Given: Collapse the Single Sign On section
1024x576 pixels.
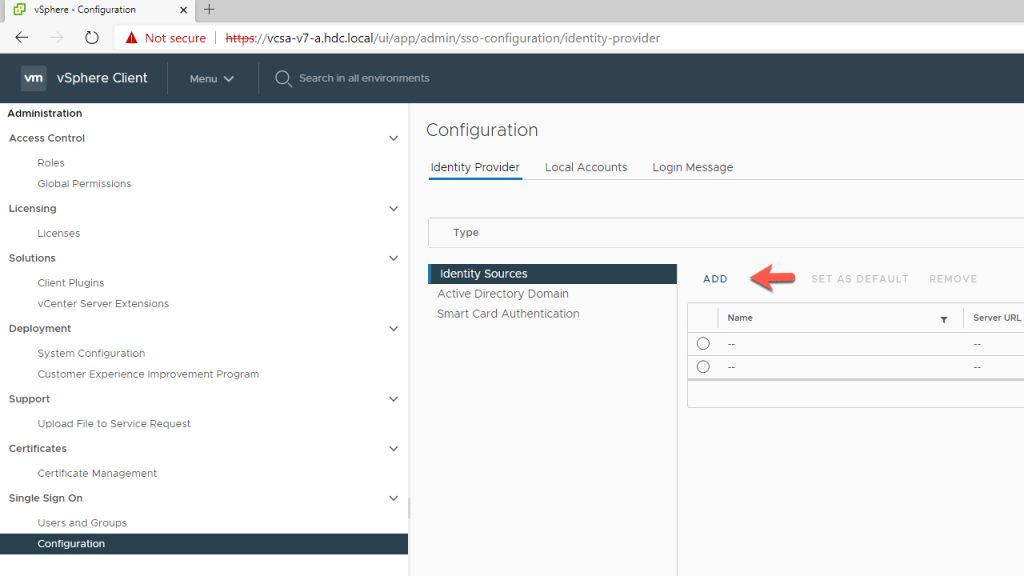Looking at the screenshot, I should pos(393,498).
